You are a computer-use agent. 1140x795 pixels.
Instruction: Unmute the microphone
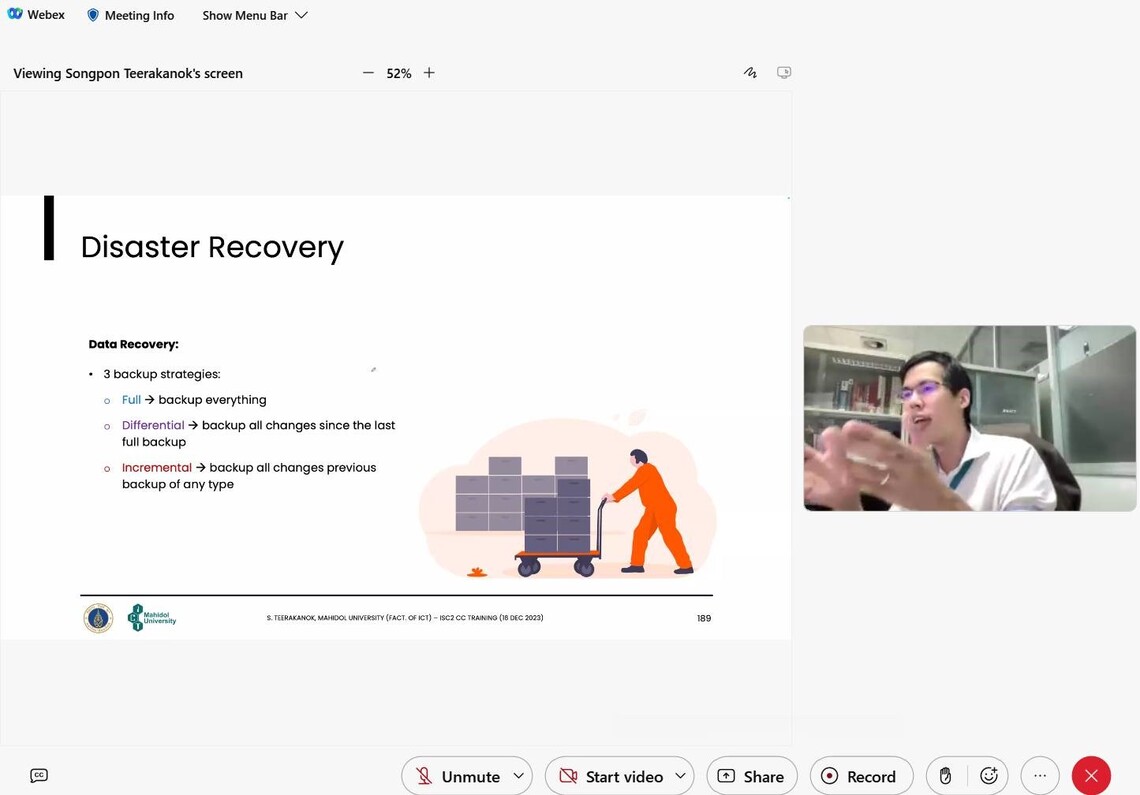(457, 776)
